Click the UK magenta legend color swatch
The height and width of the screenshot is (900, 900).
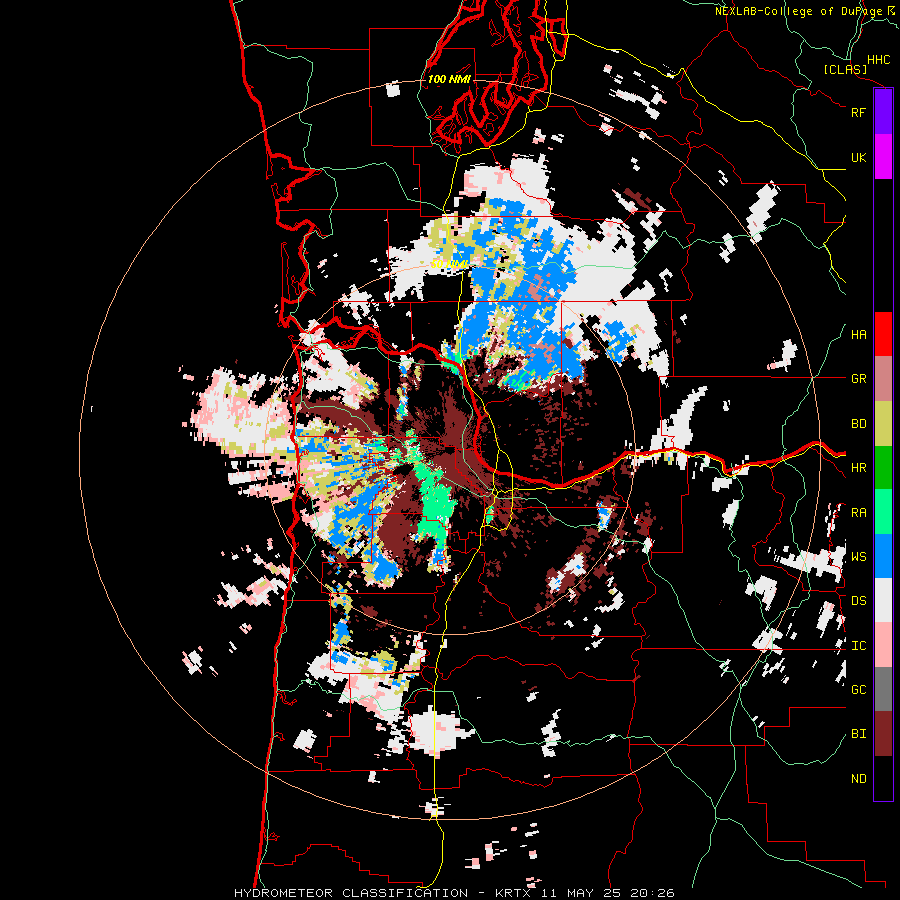[x=883, y=157]
